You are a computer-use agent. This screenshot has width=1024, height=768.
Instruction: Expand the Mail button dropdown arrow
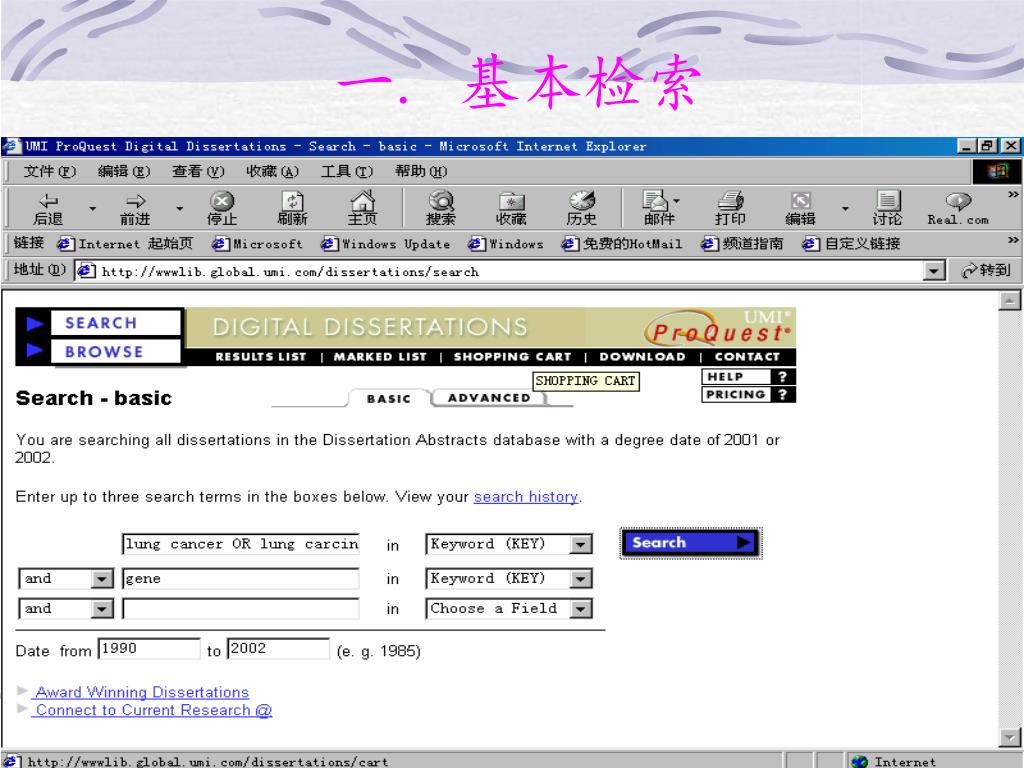677,201
